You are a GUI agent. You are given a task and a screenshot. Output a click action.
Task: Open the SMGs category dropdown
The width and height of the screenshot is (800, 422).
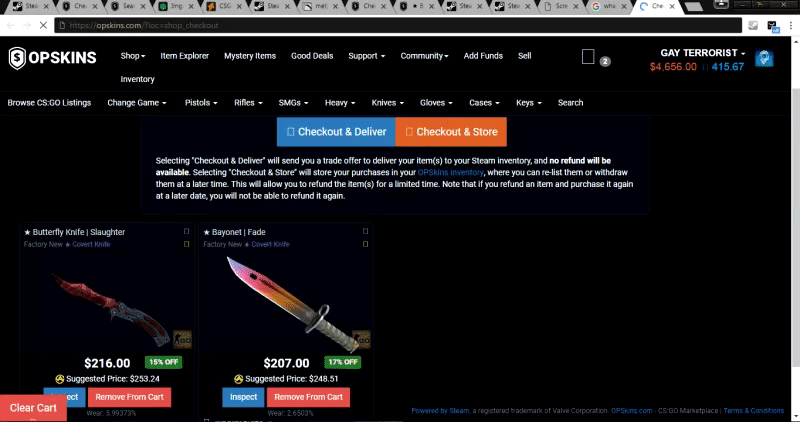293,103
